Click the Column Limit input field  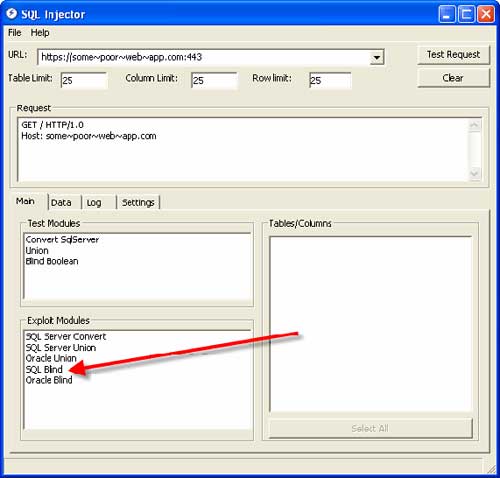pos(214,80)
